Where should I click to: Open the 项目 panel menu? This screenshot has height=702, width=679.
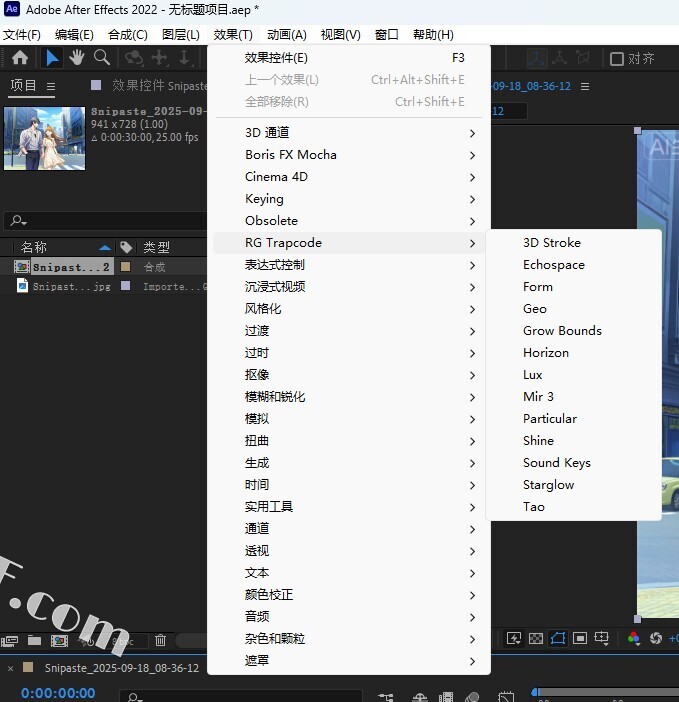[52, 86]
